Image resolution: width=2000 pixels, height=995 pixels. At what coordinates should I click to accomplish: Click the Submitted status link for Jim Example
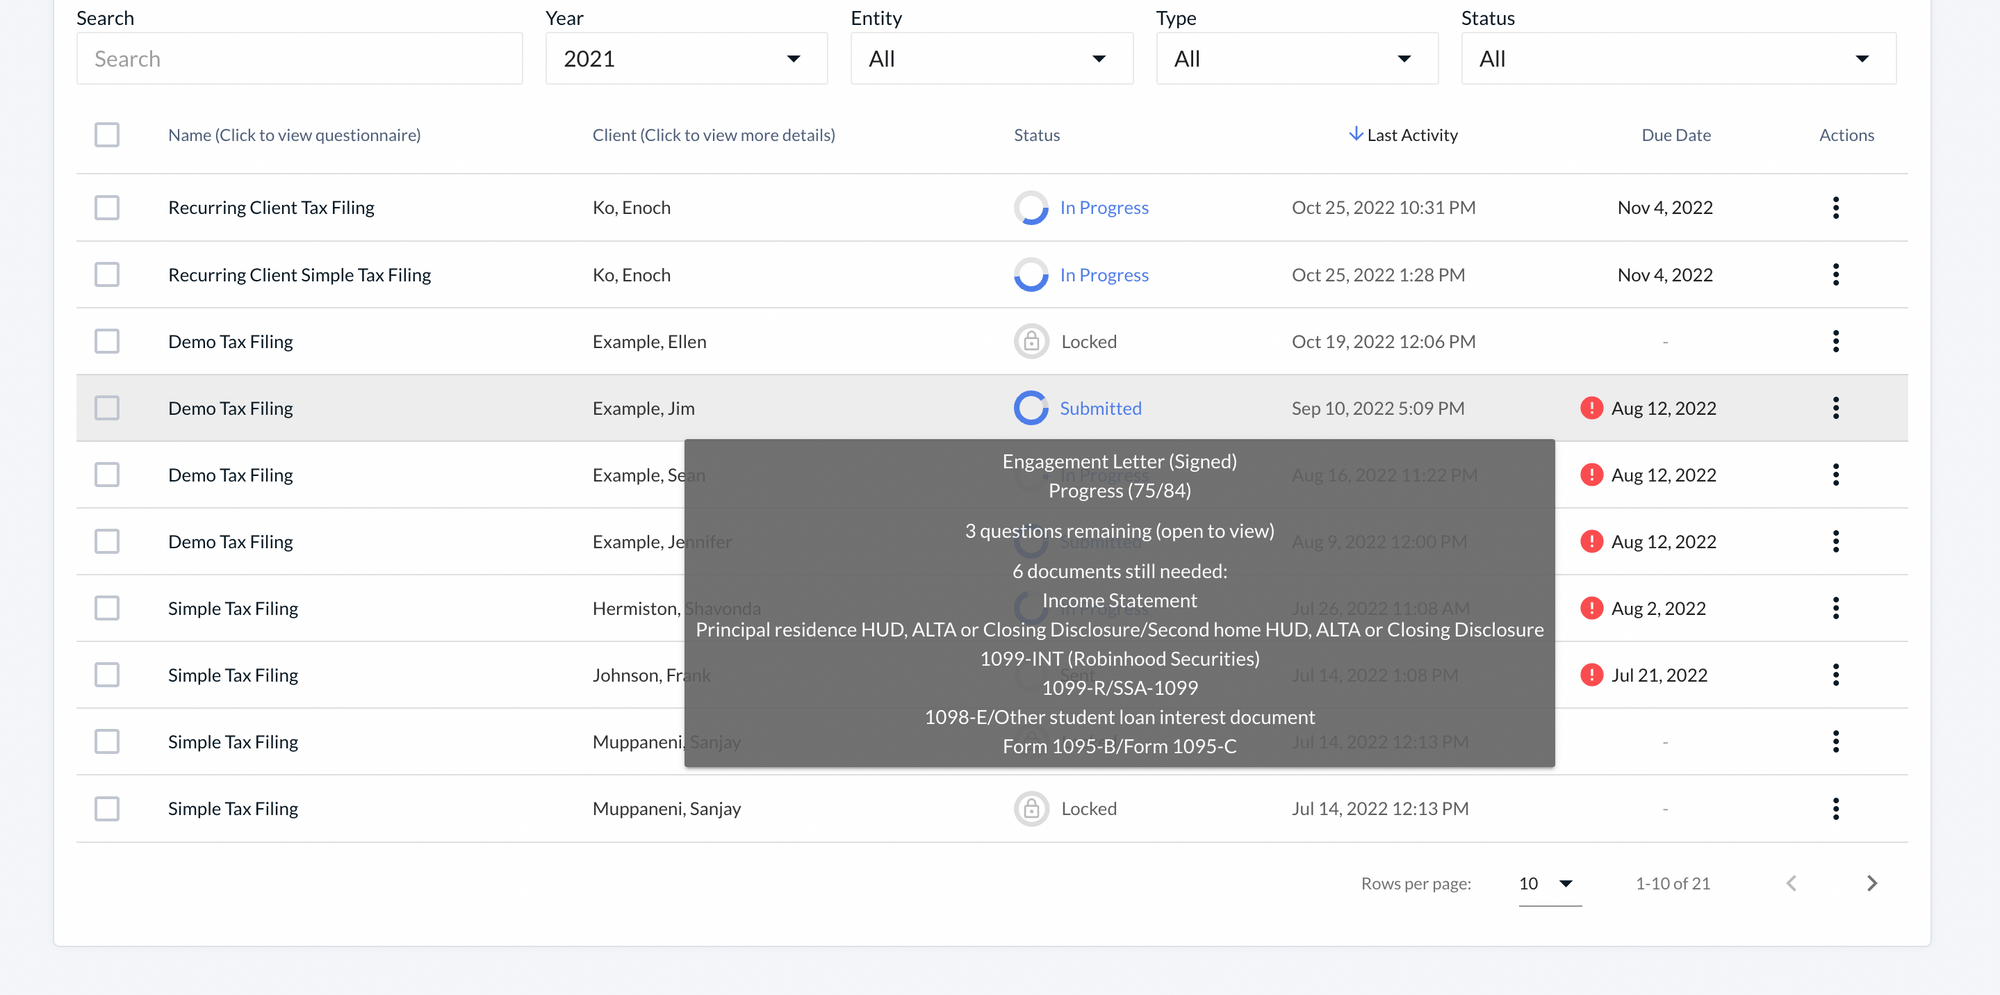tap(1100, 408)
